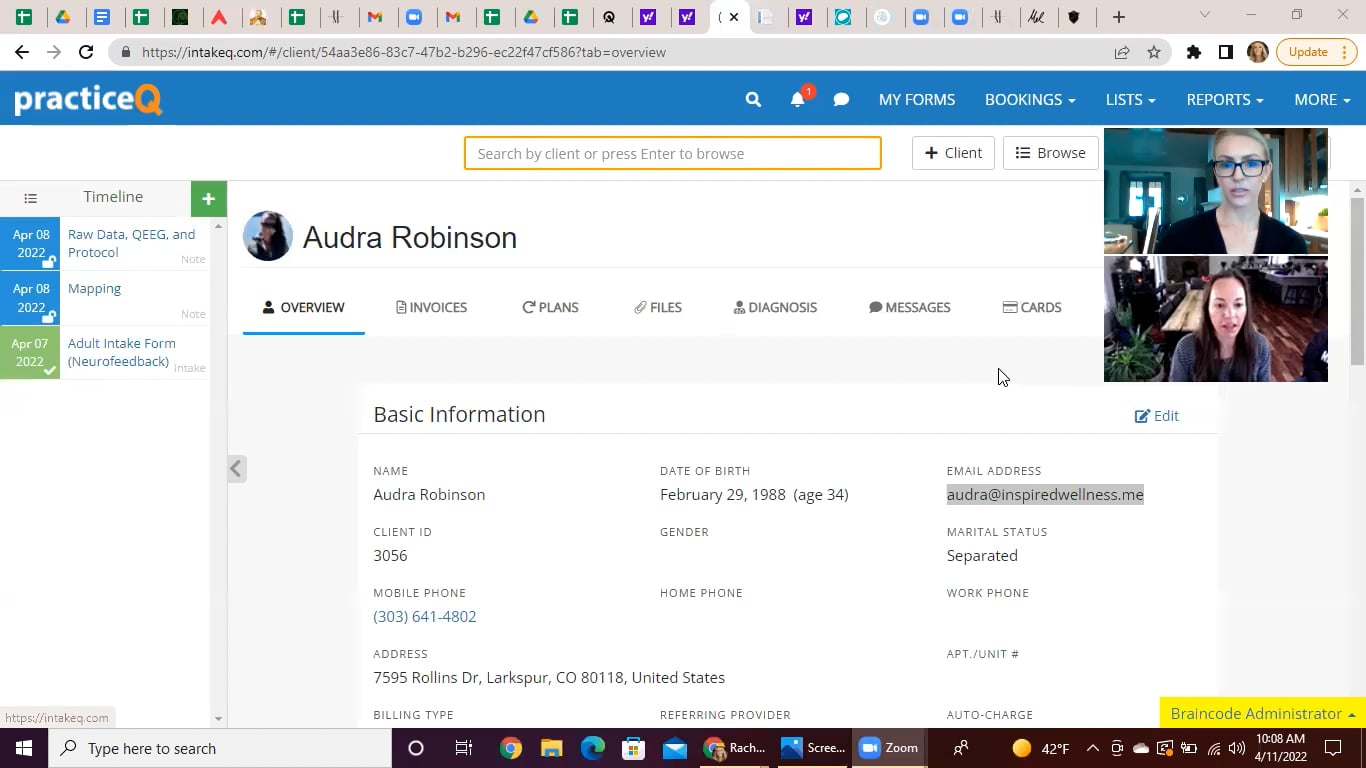1366x768 pixels.
Task: Click the add Client button
Action: (953, 153)
